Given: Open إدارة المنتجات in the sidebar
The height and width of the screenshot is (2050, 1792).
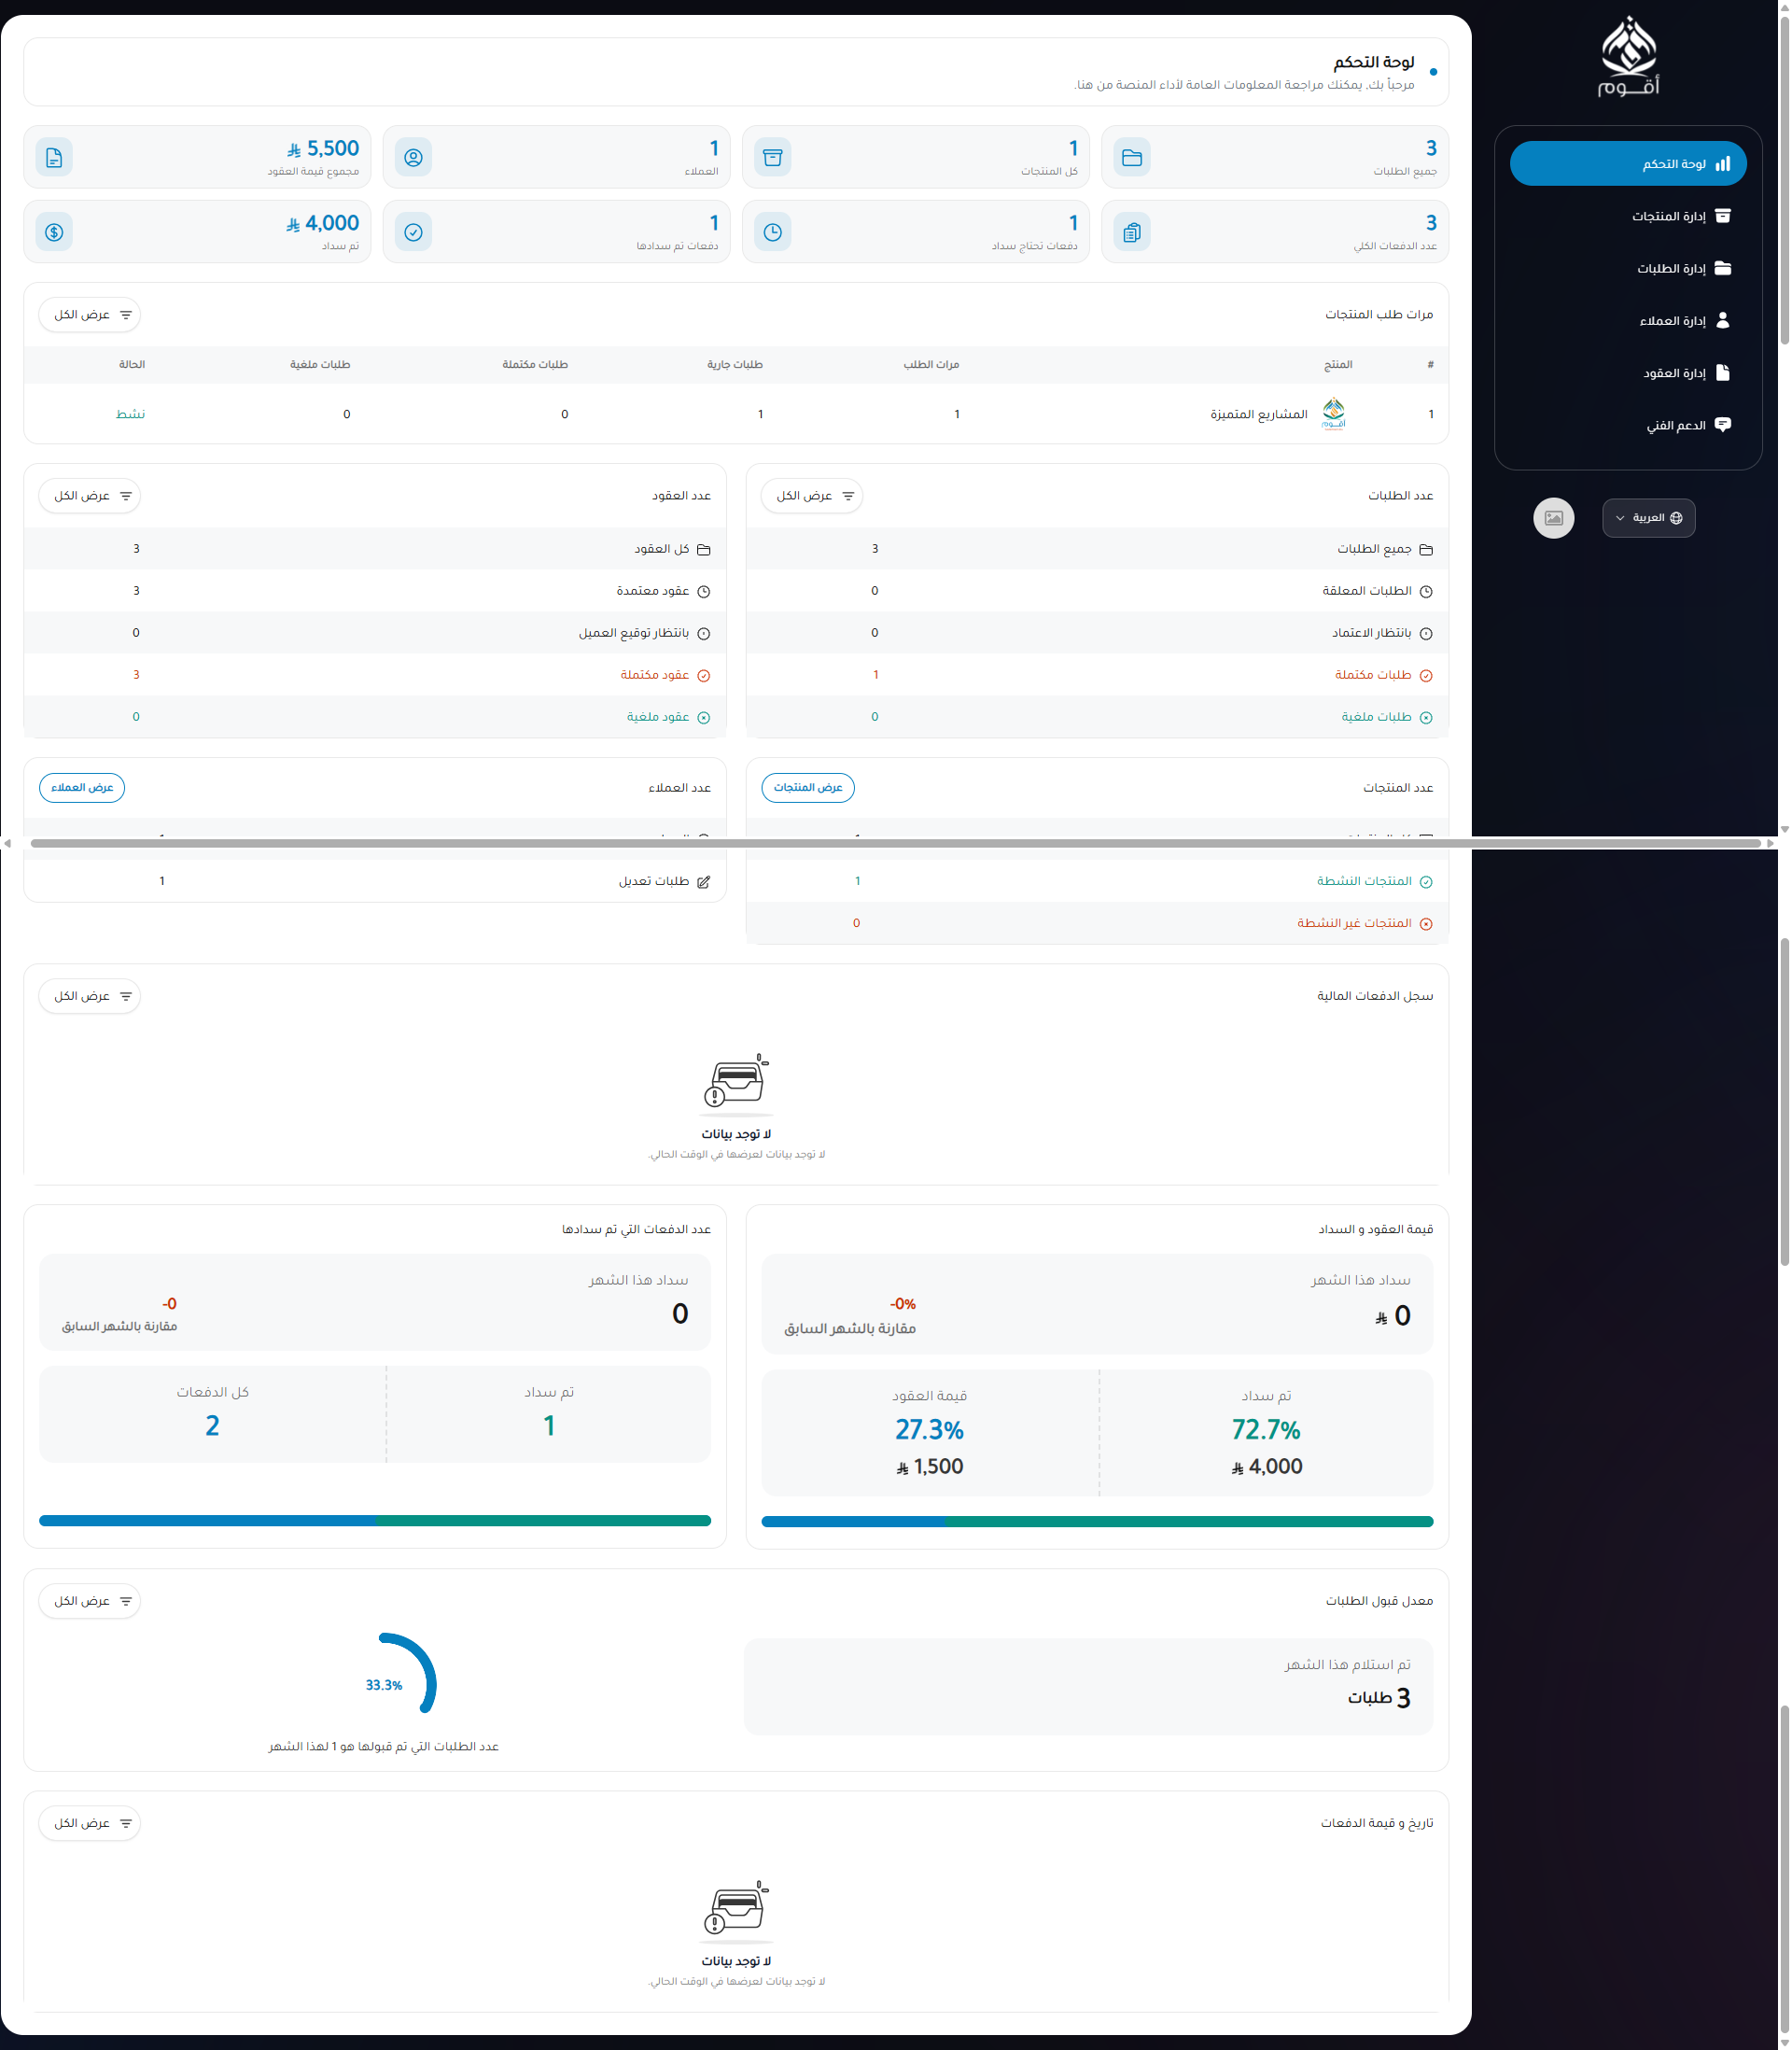Looking at the screenshot, I should (x=1680, y=216).
